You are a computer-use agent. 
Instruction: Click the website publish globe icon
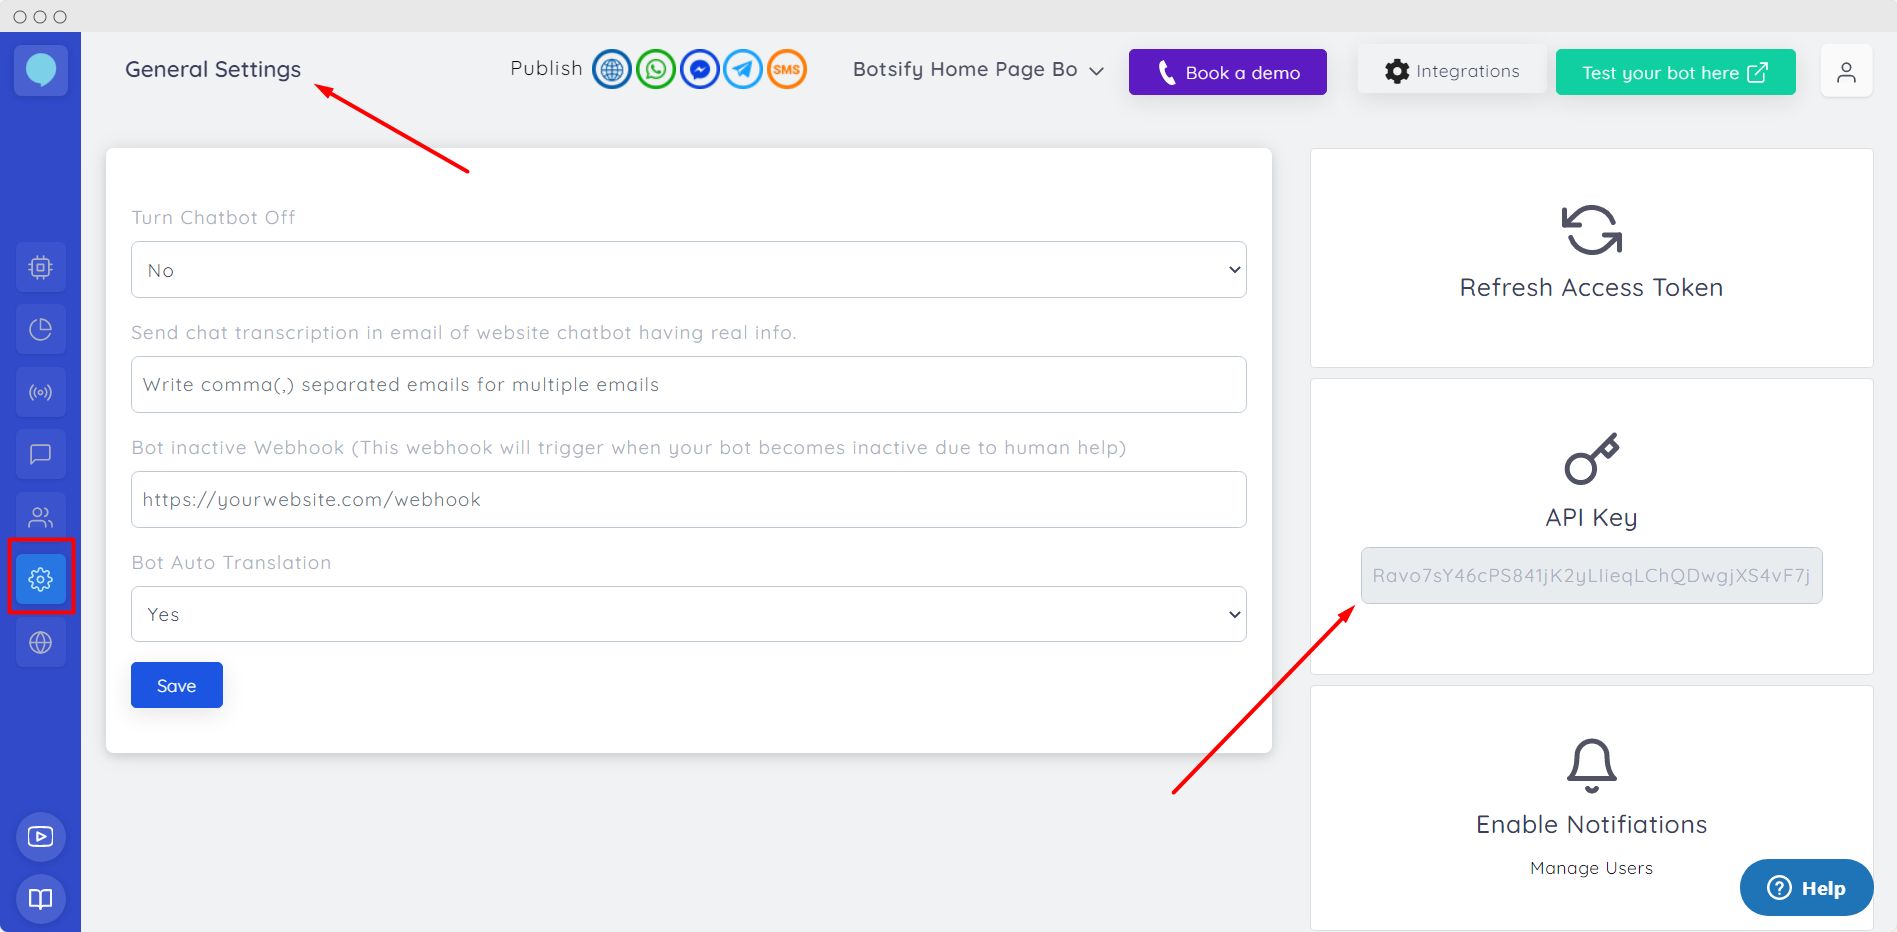click(x=612, y=70)
